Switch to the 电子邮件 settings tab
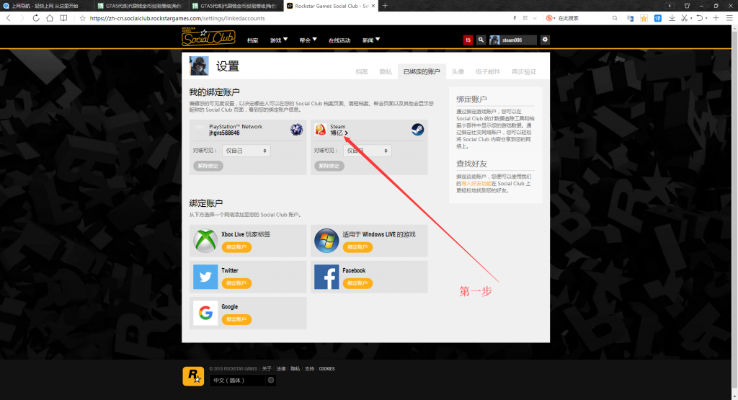 [x=487, y=72]
